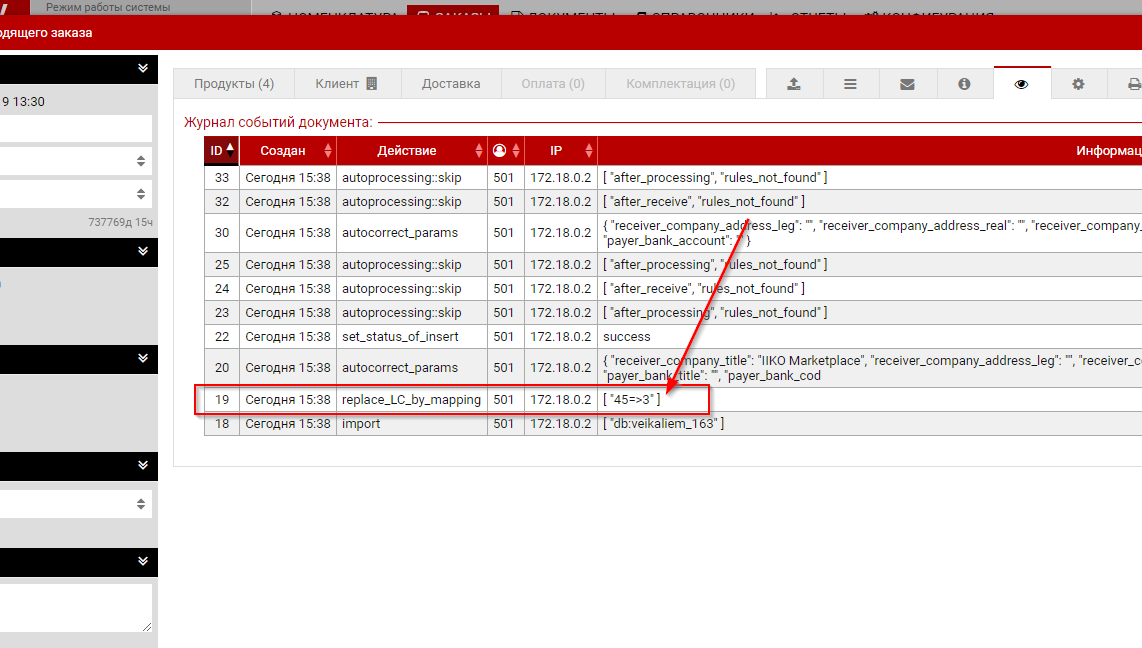The width and height of the screenshot is (1142, 648).
Task: Open the info circle tab
Action: (964, 84)
